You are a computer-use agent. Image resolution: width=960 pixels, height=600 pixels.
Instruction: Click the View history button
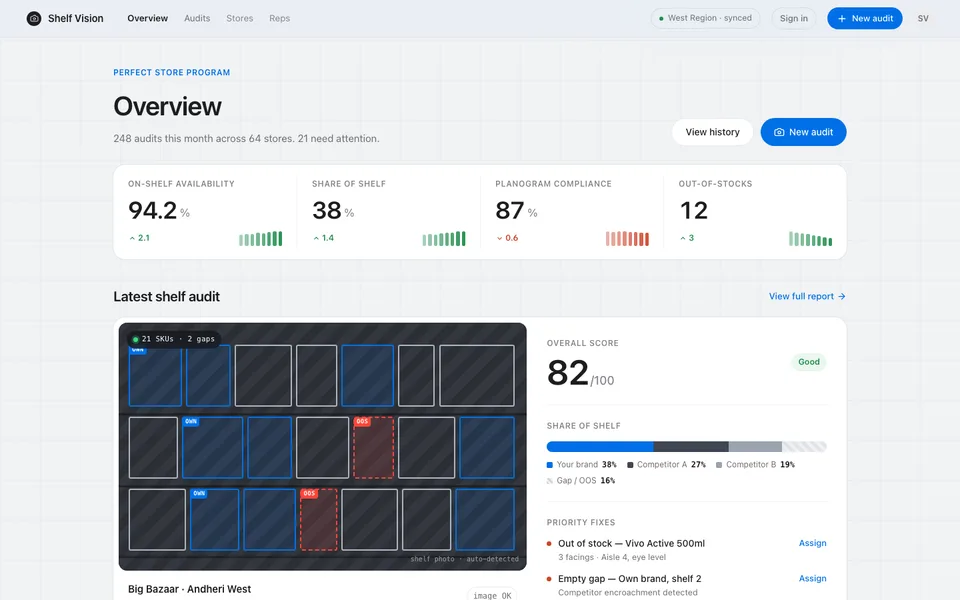pyautogui.click(x=713, y=132)
